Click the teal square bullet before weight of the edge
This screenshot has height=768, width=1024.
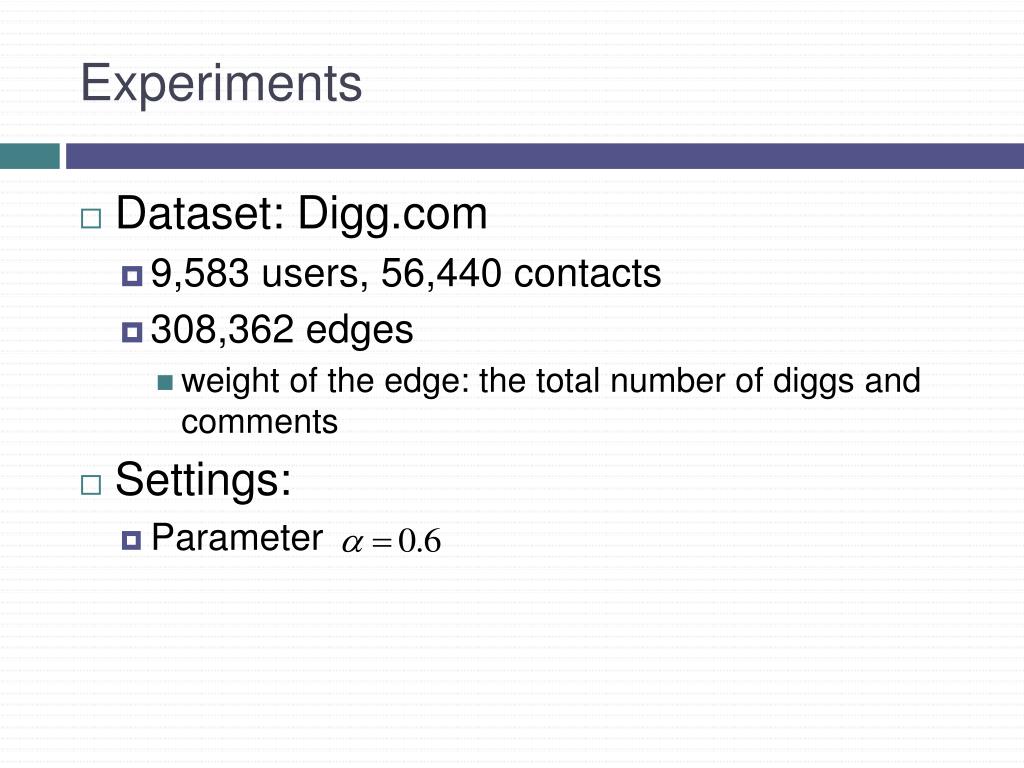click(165, 382)
